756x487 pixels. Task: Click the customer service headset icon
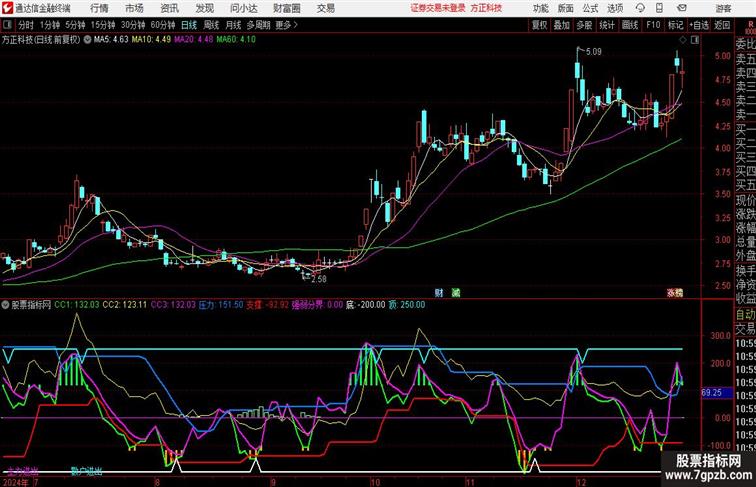[x=640, y=8]
